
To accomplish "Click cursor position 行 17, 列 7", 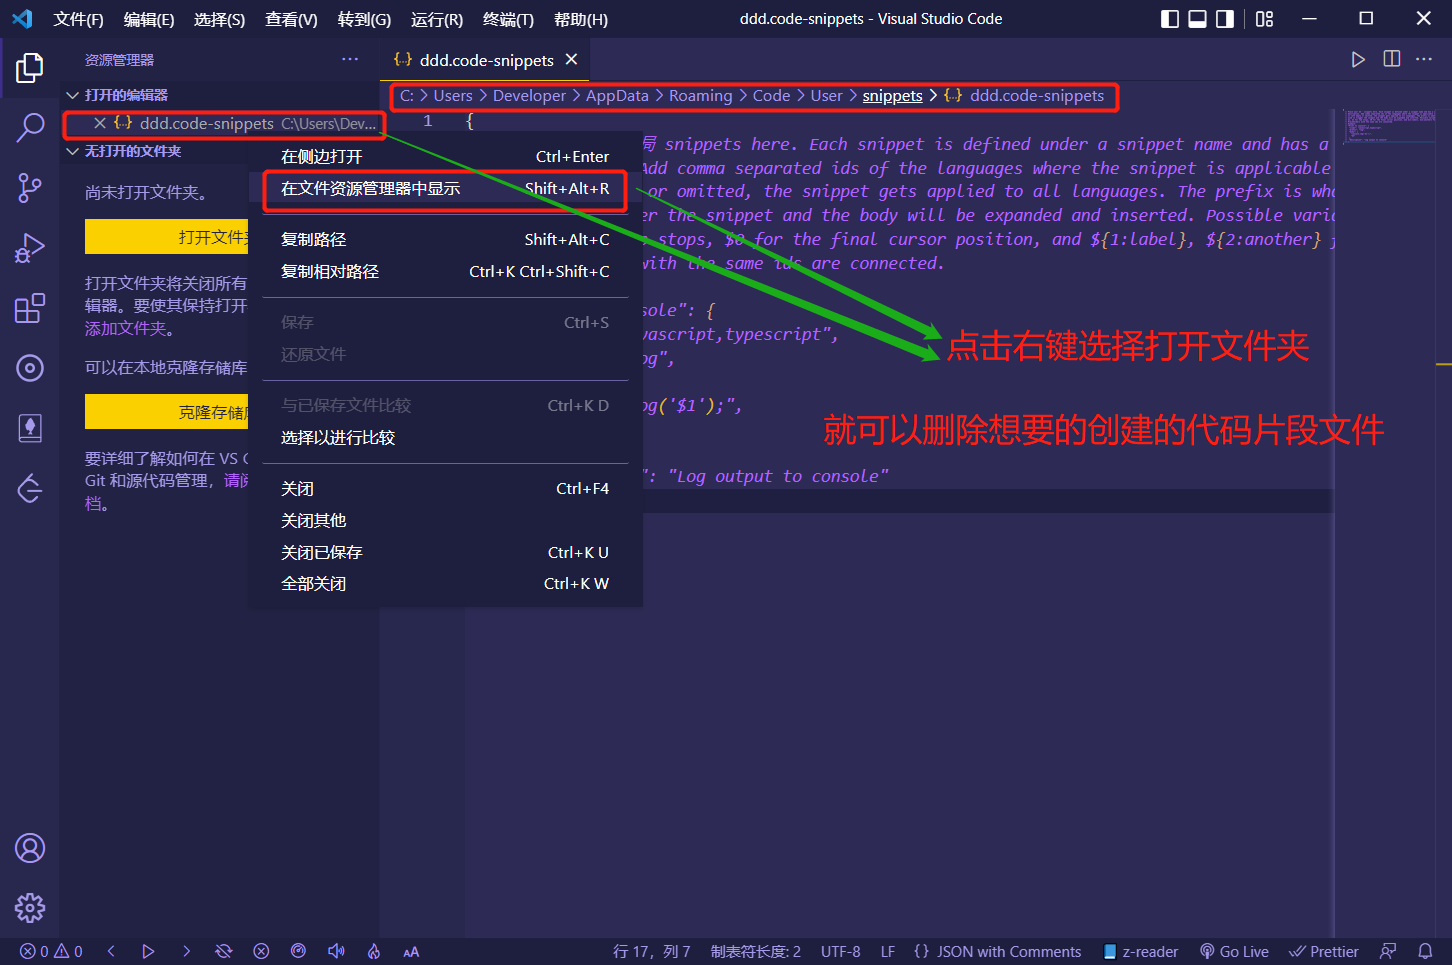I will point(652,952).
